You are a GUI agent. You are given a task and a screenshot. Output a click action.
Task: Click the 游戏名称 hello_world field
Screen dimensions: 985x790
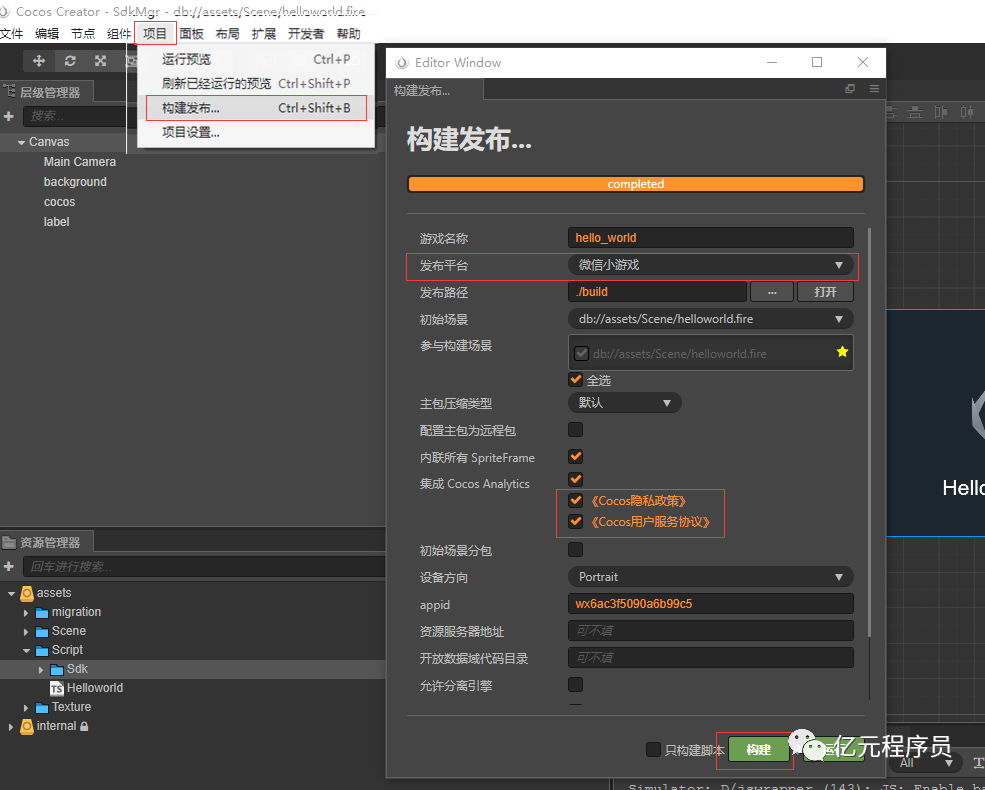[x=710, y=238]
